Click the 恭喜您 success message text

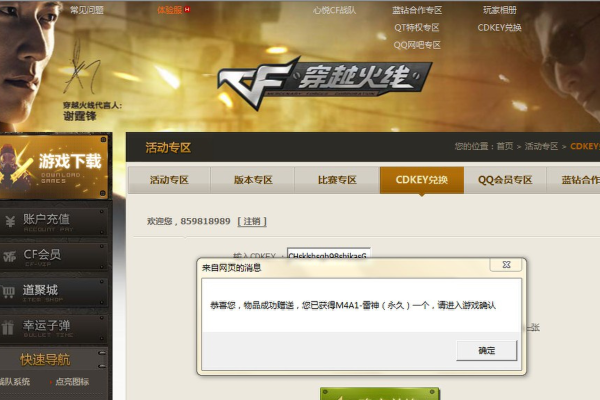pyautogui.click(x=352, y=305)
